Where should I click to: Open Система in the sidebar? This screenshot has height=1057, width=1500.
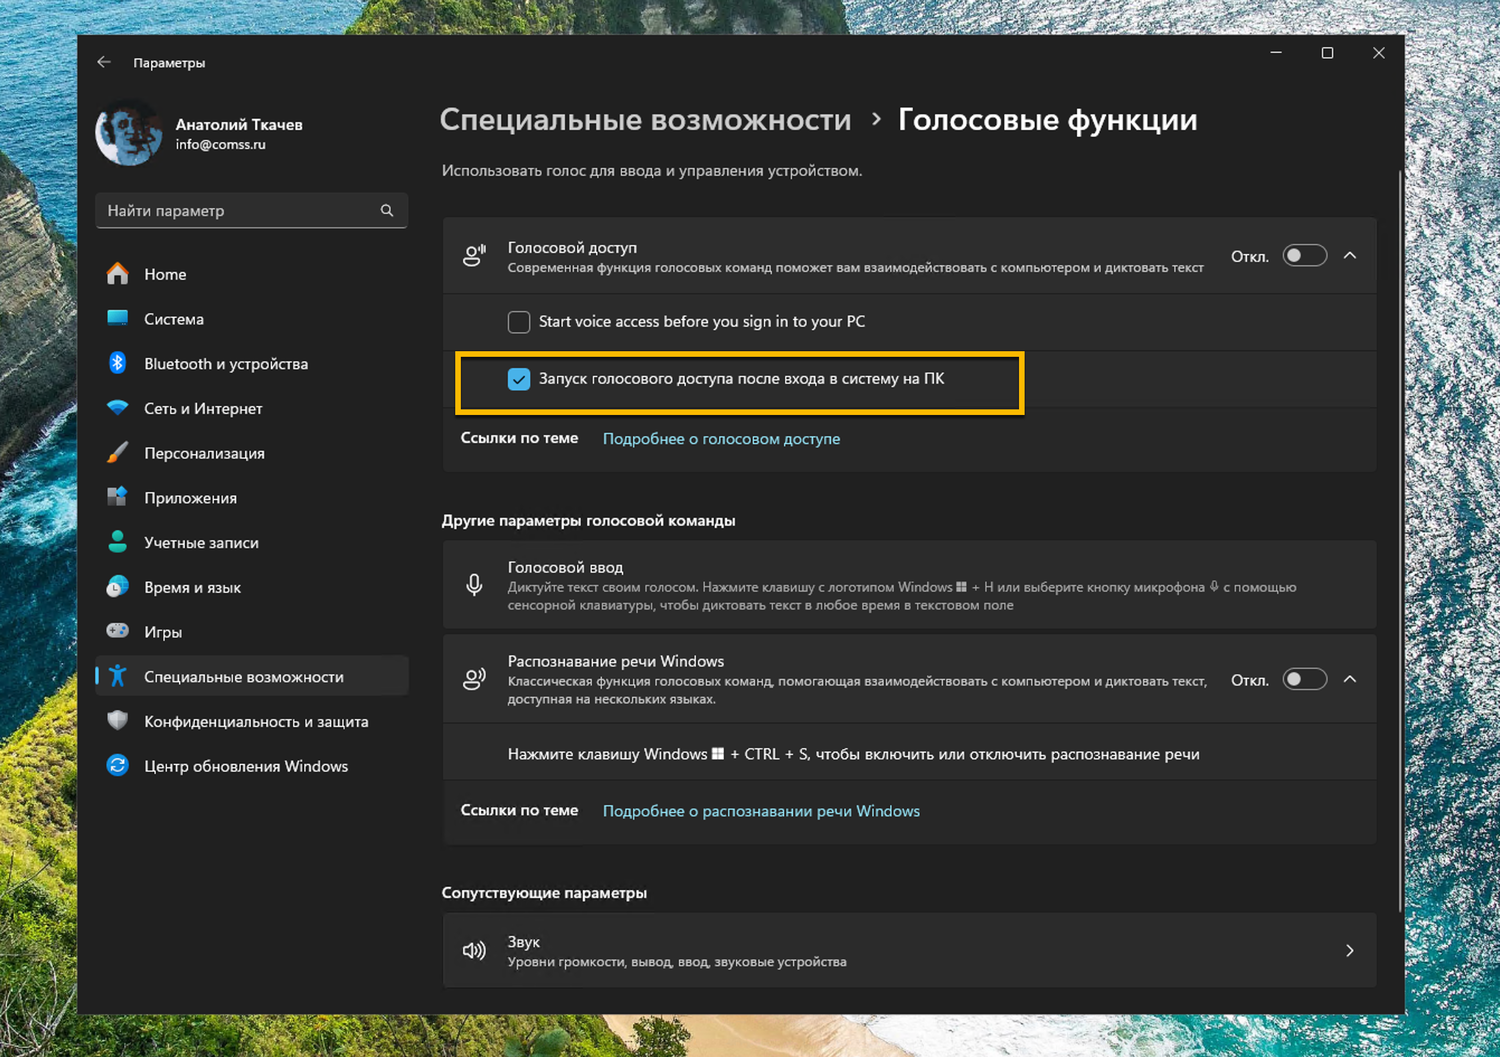pyautogui.click(x=174, y=319)
